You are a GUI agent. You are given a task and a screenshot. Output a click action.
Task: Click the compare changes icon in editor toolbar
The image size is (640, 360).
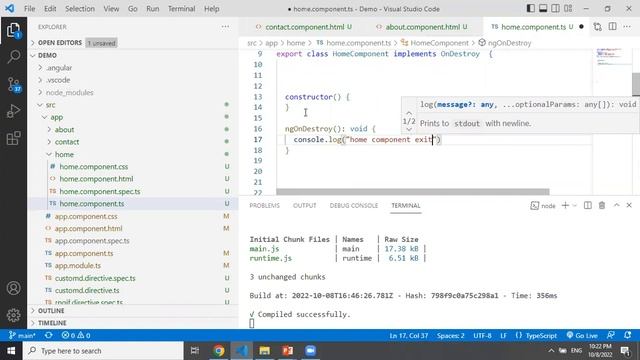[598, 27]
